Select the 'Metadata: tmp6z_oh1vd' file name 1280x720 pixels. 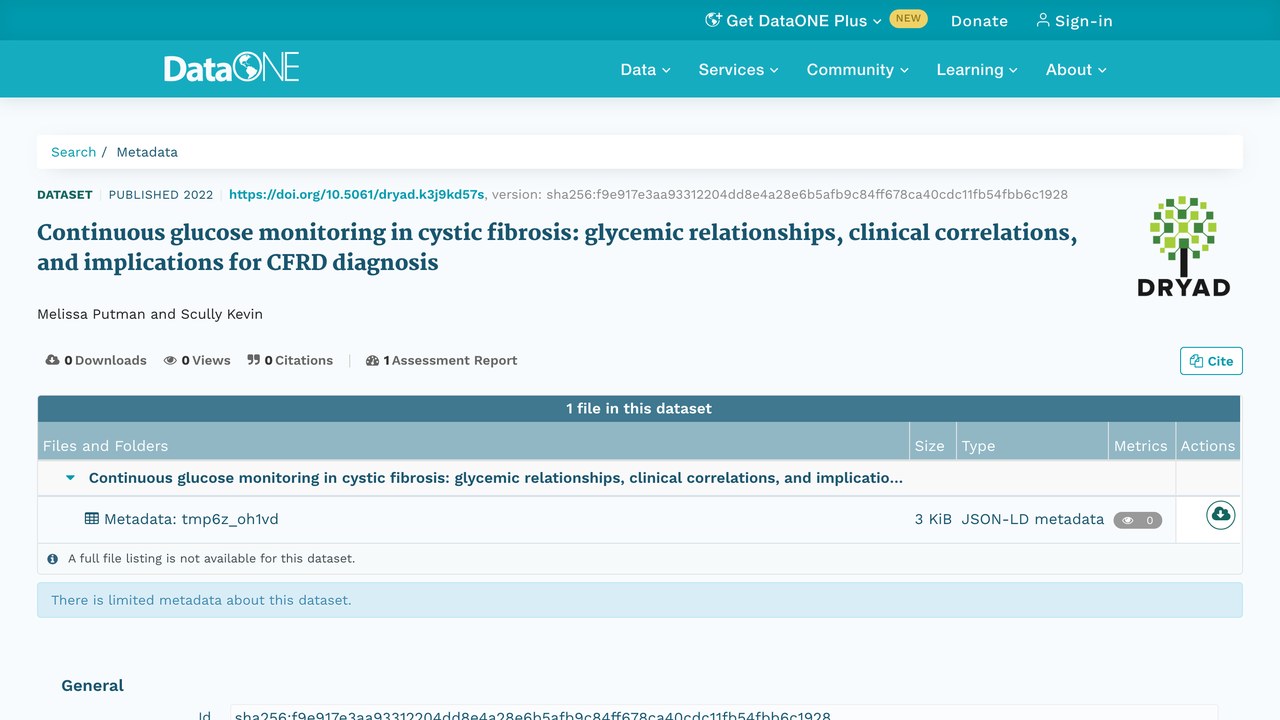191,519
